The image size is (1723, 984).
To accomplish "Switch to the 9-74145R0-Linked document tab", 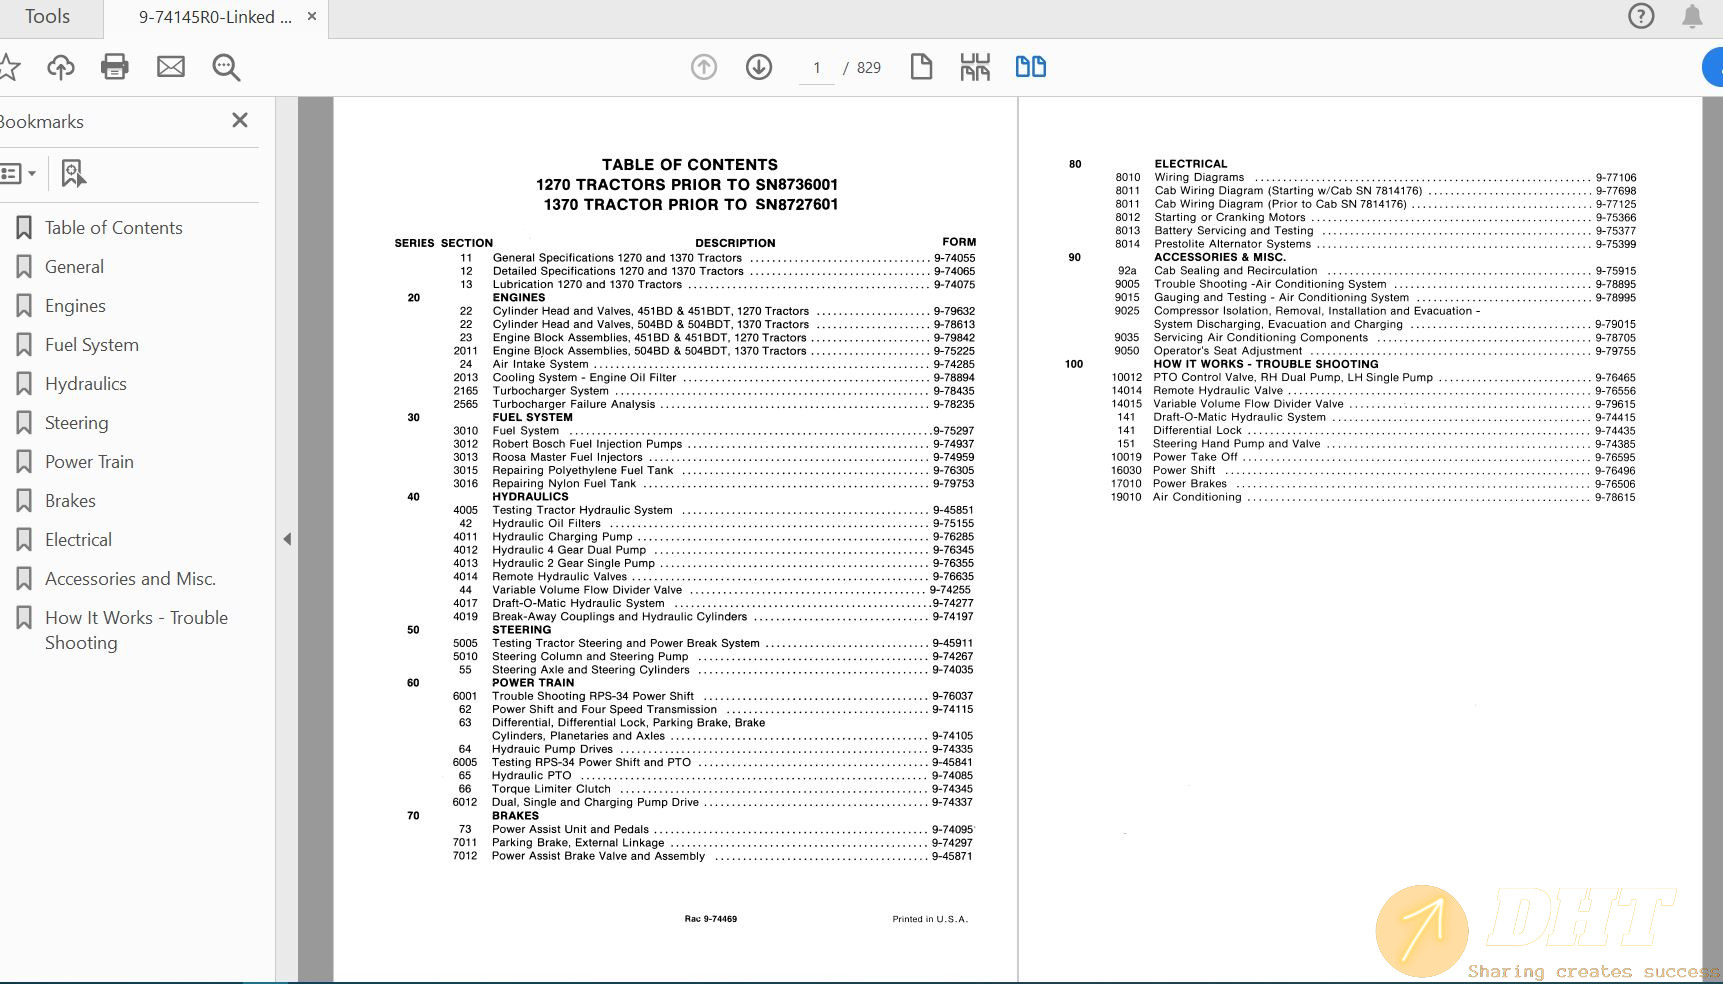I will [x=215, y=16].
